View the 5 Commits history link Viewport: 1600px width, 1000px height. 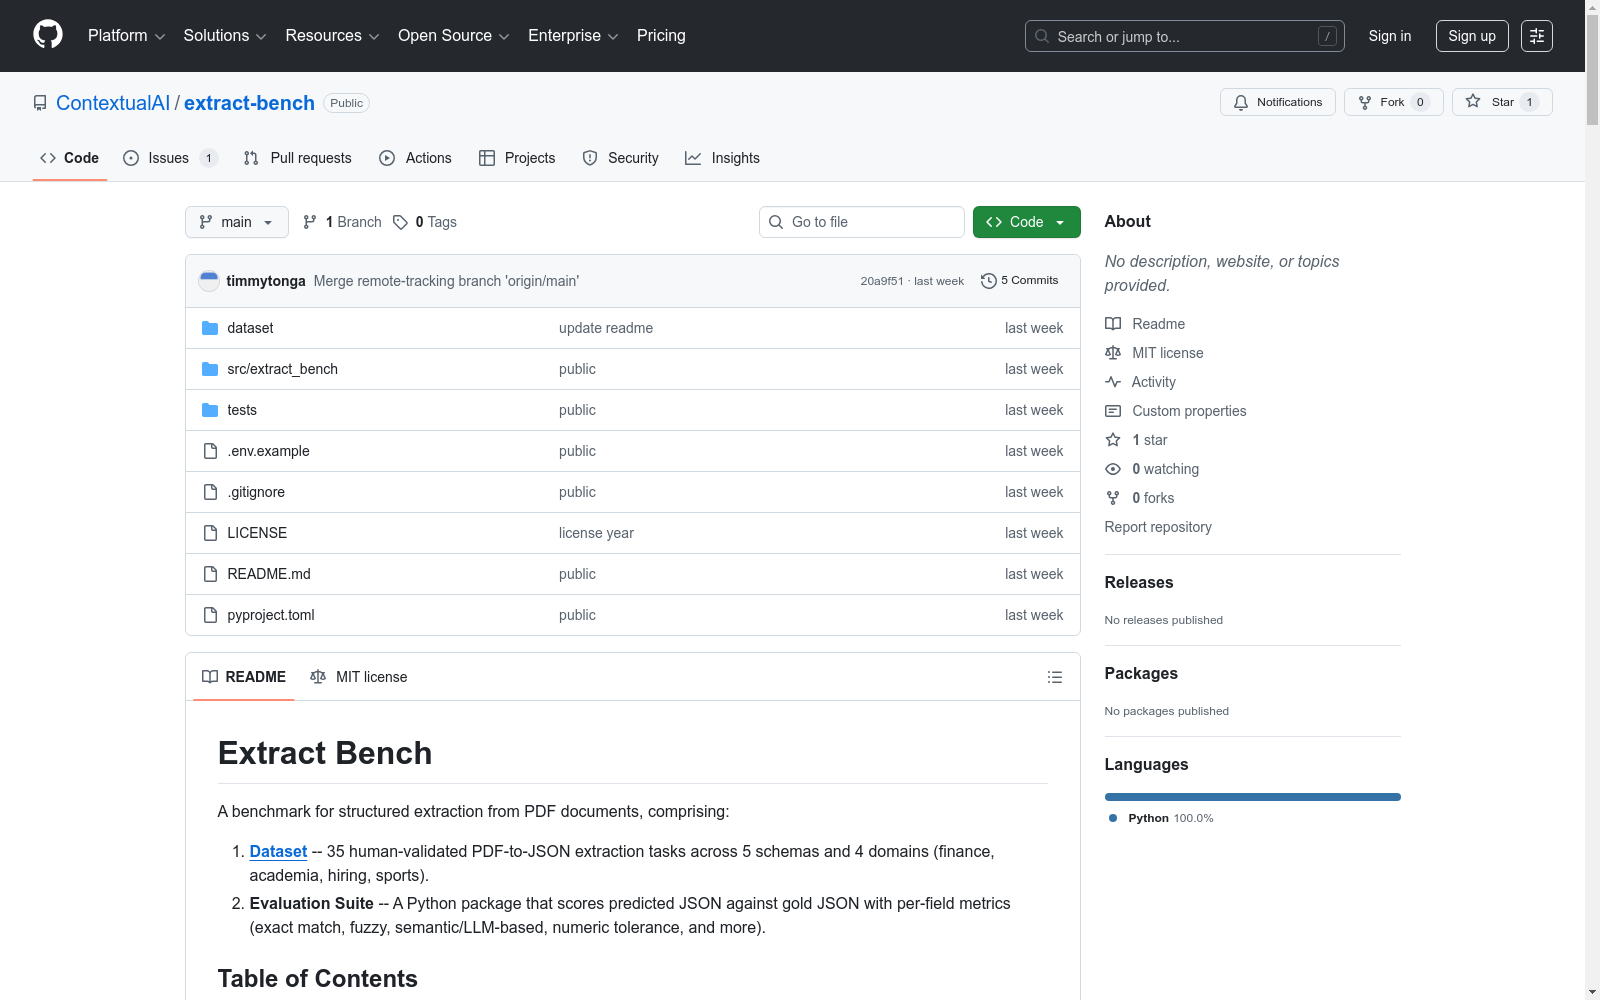1020,281
